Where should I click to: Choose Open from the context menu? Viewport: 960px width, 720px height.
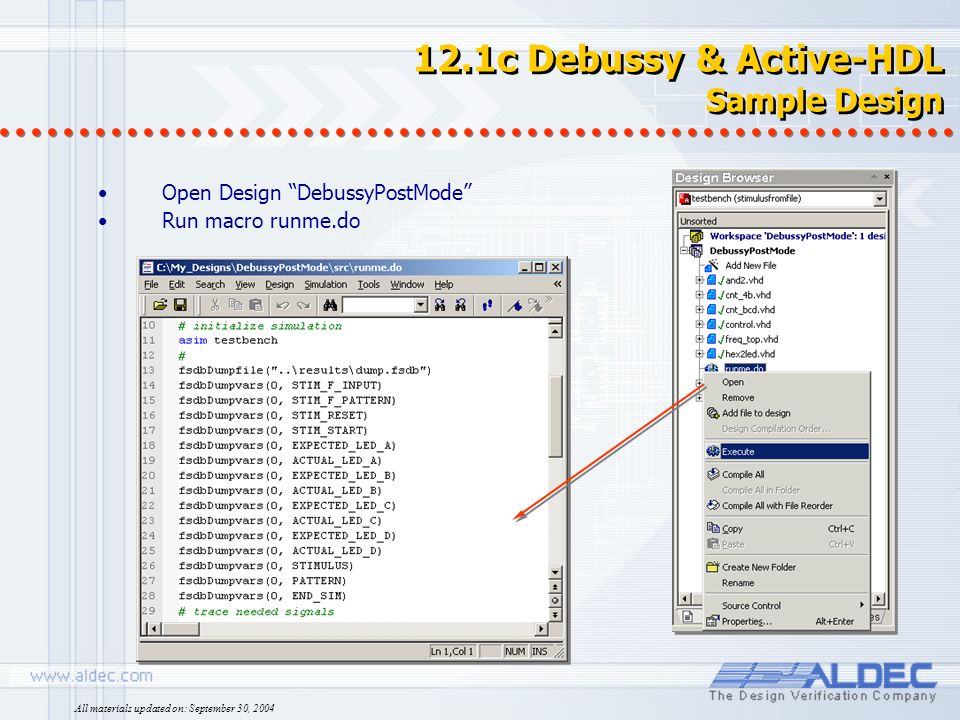(x=787, y=381)
